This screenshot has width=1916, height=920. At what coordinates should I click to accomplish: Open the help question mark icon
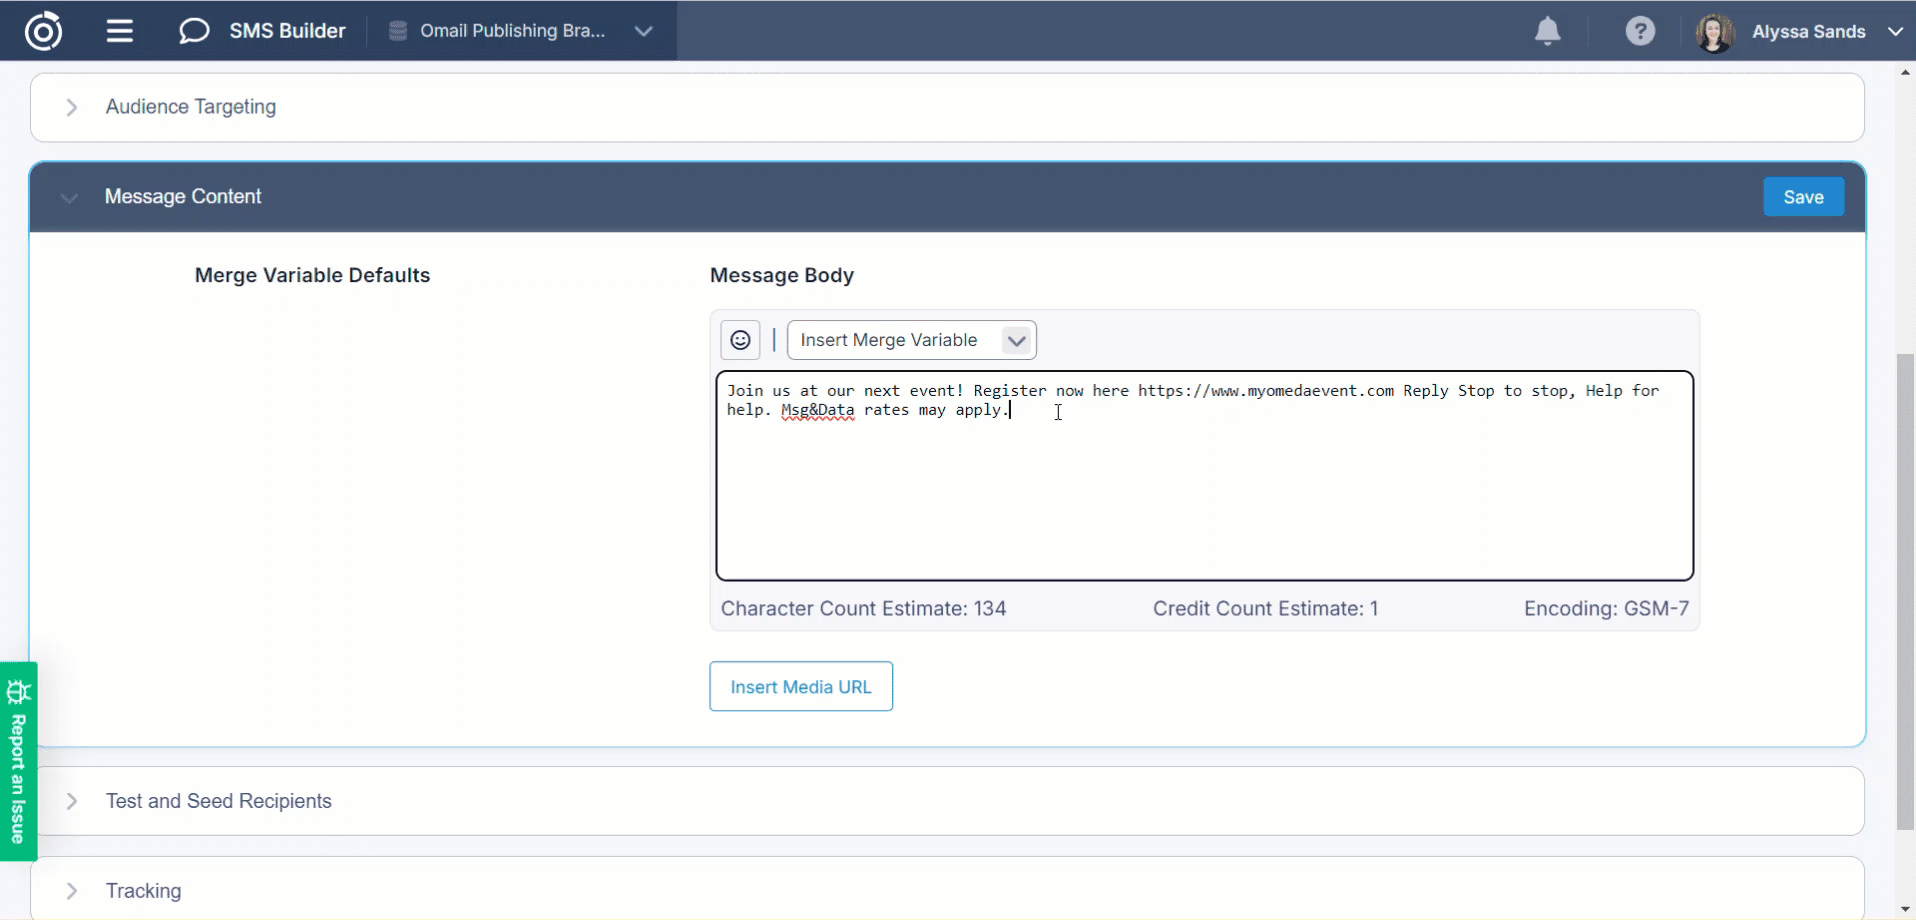tap(1640, 32)
